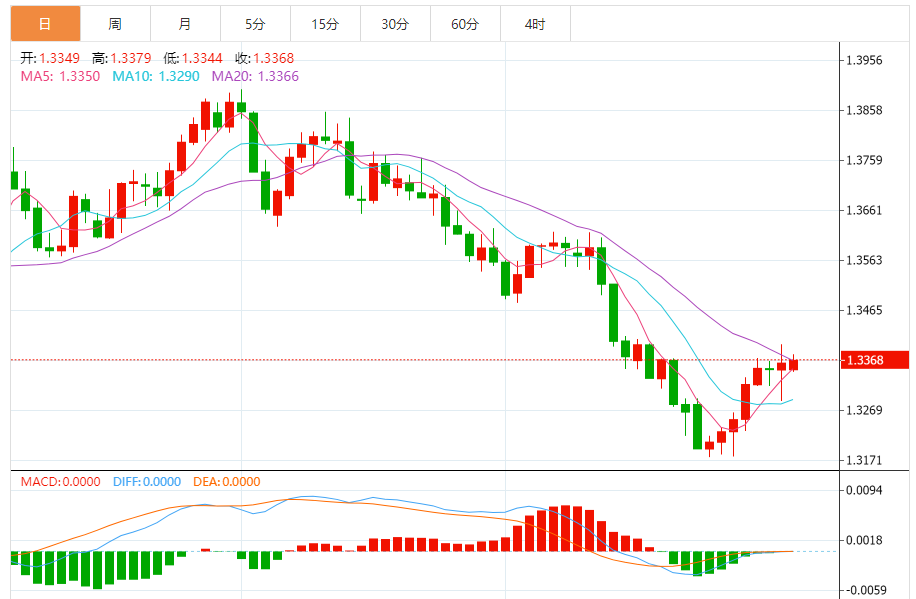Click the MA10: 1.3290 indicator label
This screenshot has width=916, height=599.
tap(156, 77)
